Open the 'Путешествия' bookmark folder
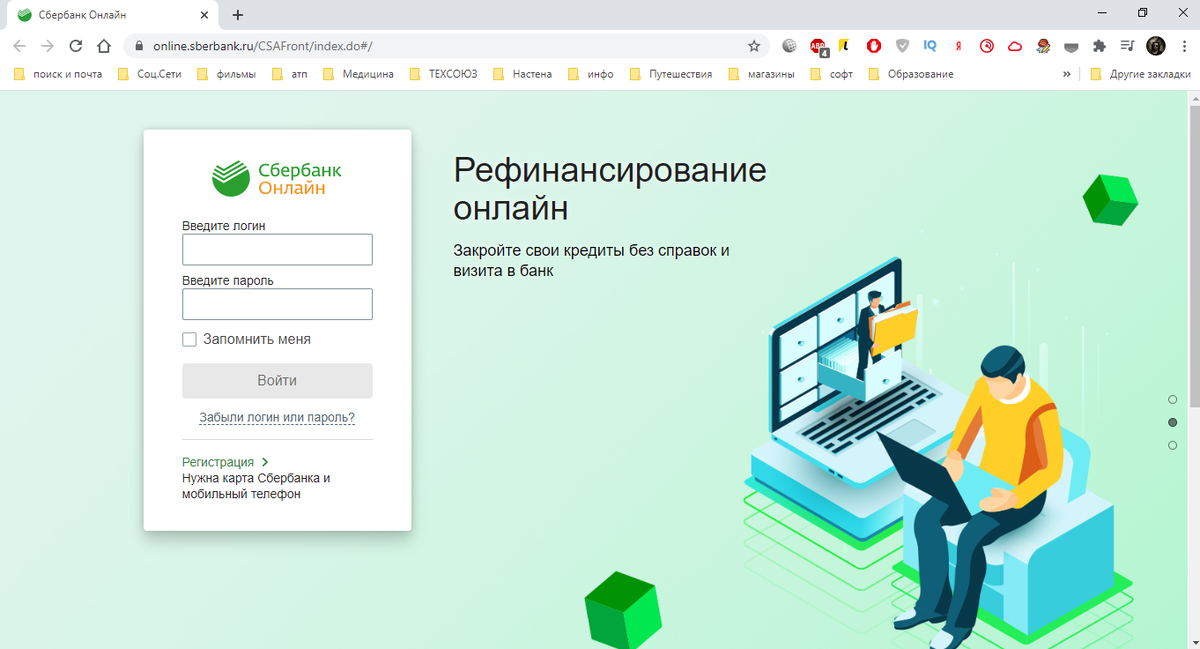Screen dimensions: 1200x649 coord(670,74)
